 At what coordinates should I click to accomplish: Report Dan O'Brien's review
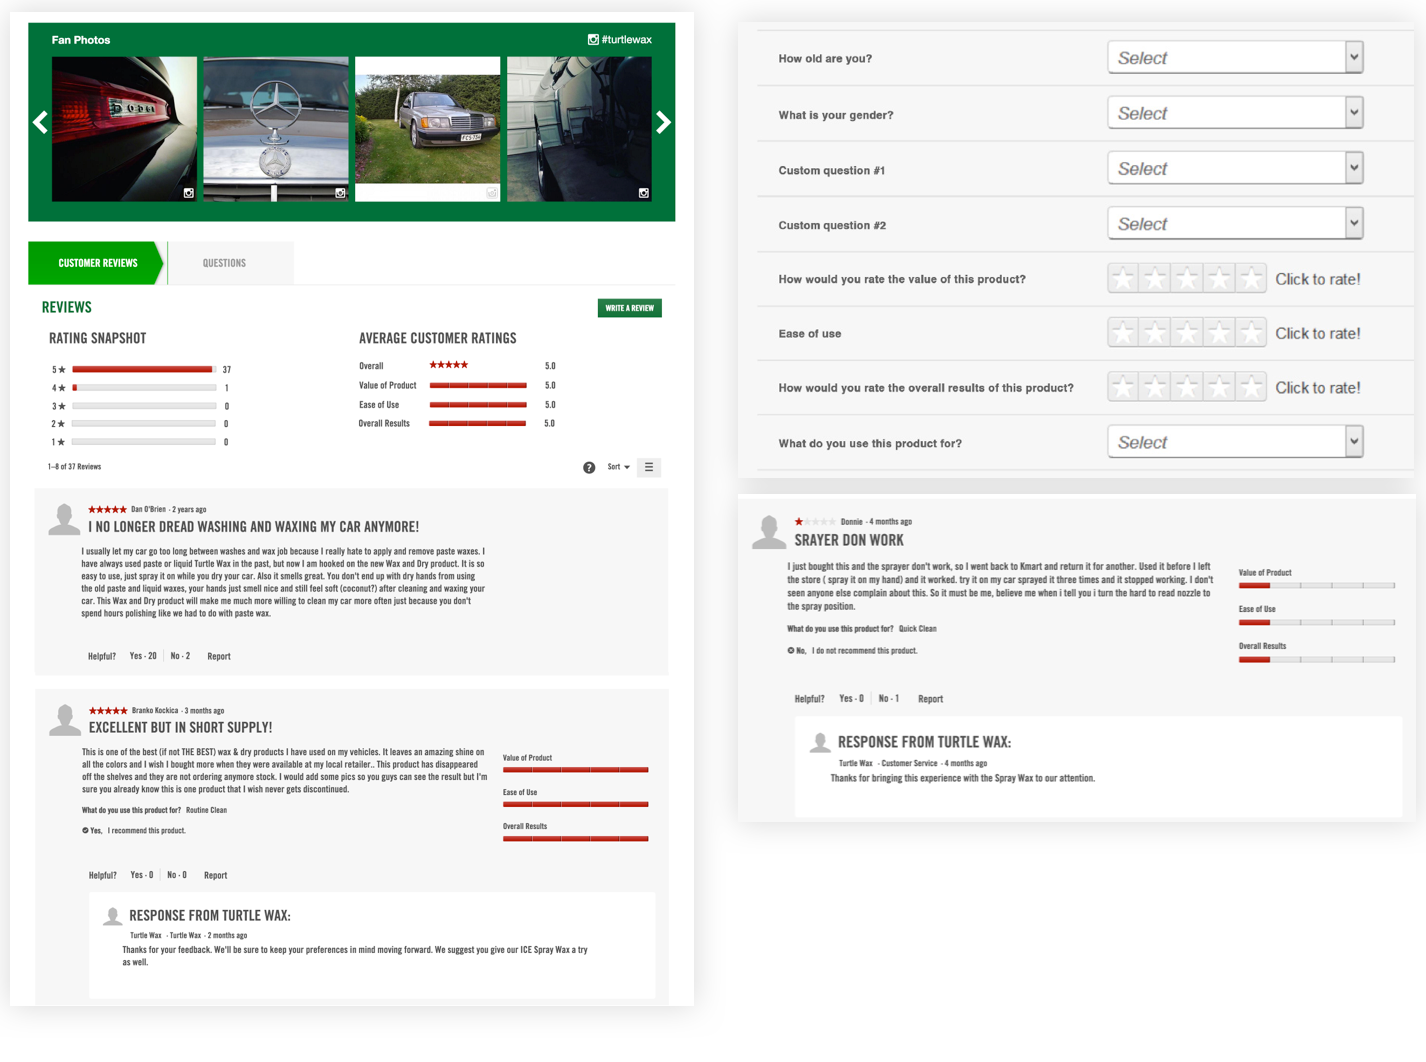tap(219, 656)
